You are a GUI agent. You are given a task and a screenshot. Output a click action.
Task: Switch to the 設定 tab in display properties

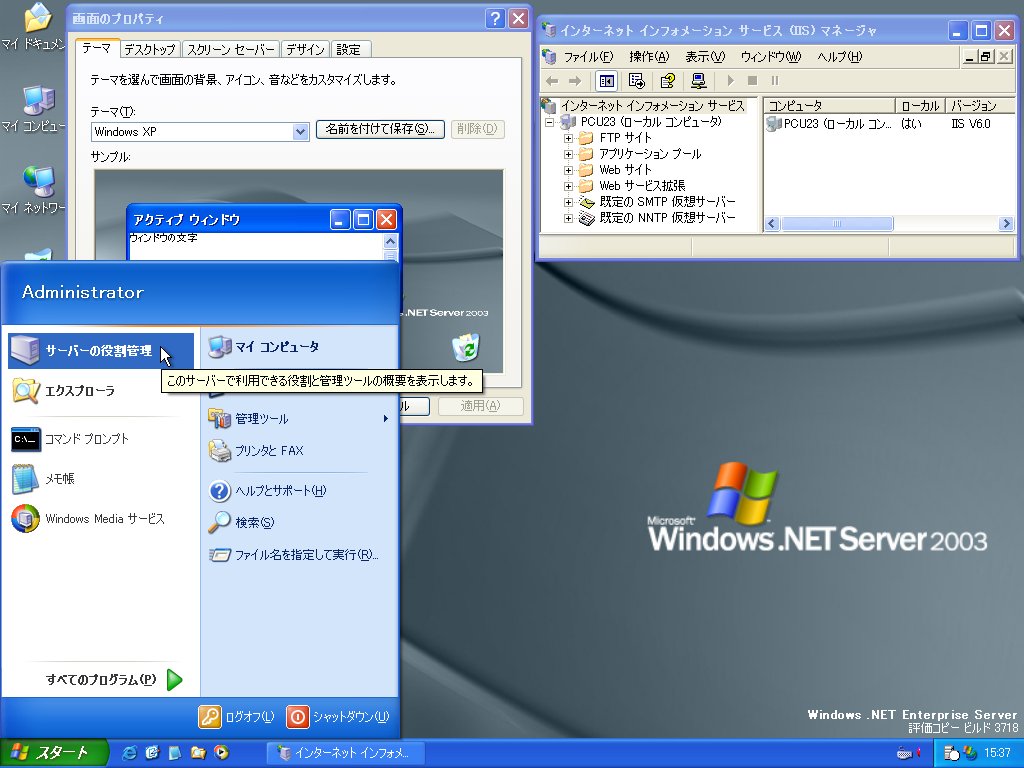coord(349,50)
